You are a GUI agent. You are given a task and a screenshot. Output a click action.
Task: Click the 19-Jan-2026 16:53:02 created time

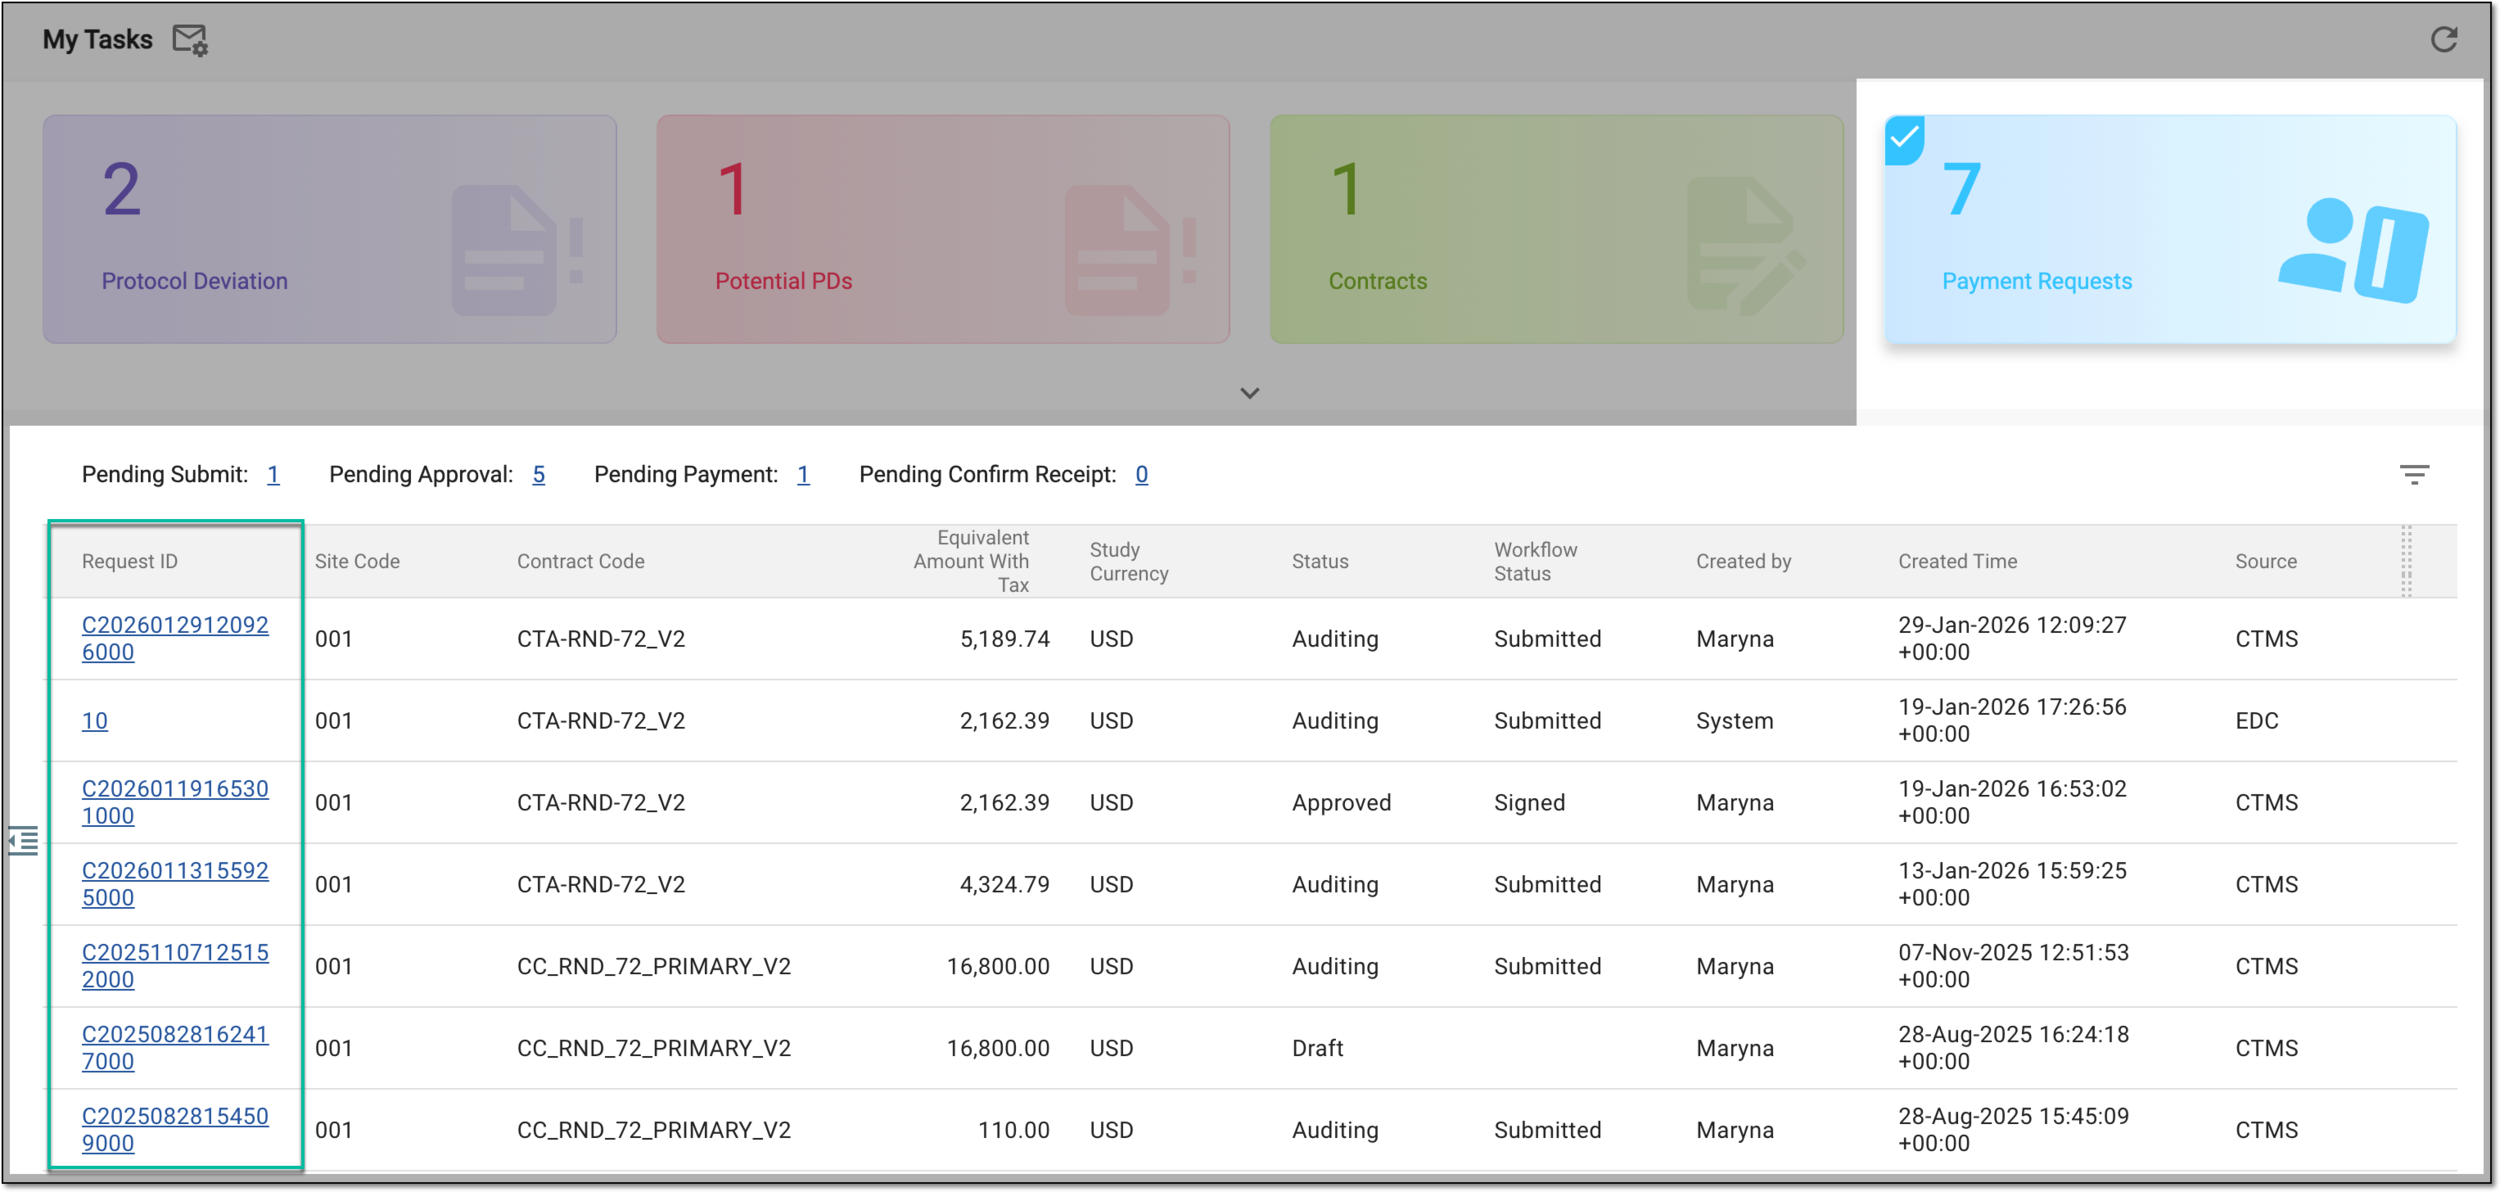coord(2012,802)
